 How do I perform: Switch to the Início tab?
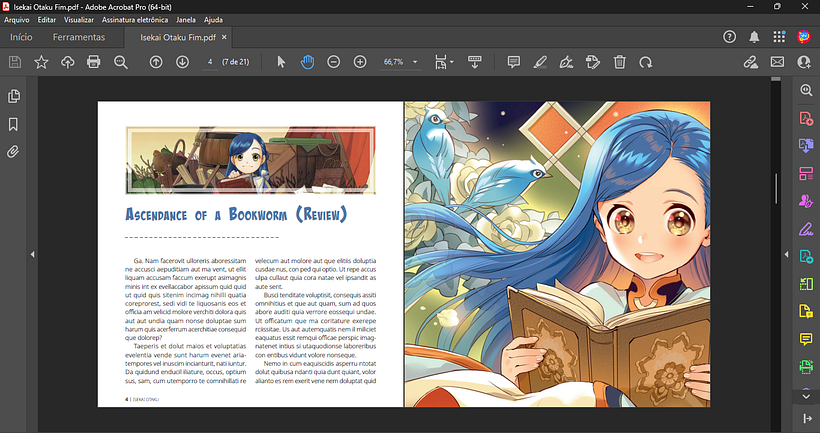[21, 37]
